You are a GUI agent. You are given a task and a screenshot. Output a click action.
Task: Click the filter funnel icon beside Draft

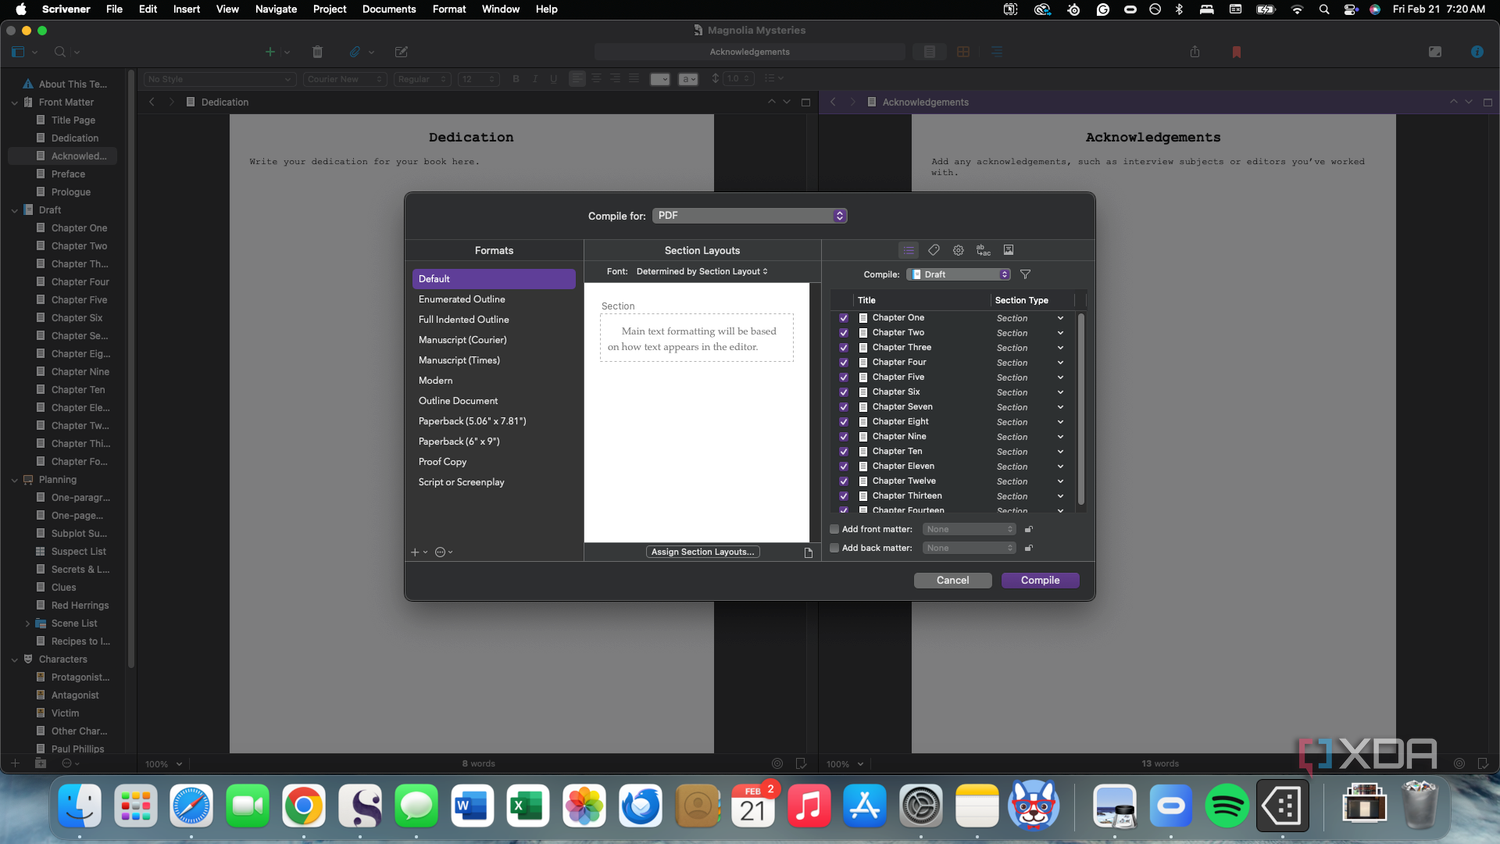point(1025,274)
